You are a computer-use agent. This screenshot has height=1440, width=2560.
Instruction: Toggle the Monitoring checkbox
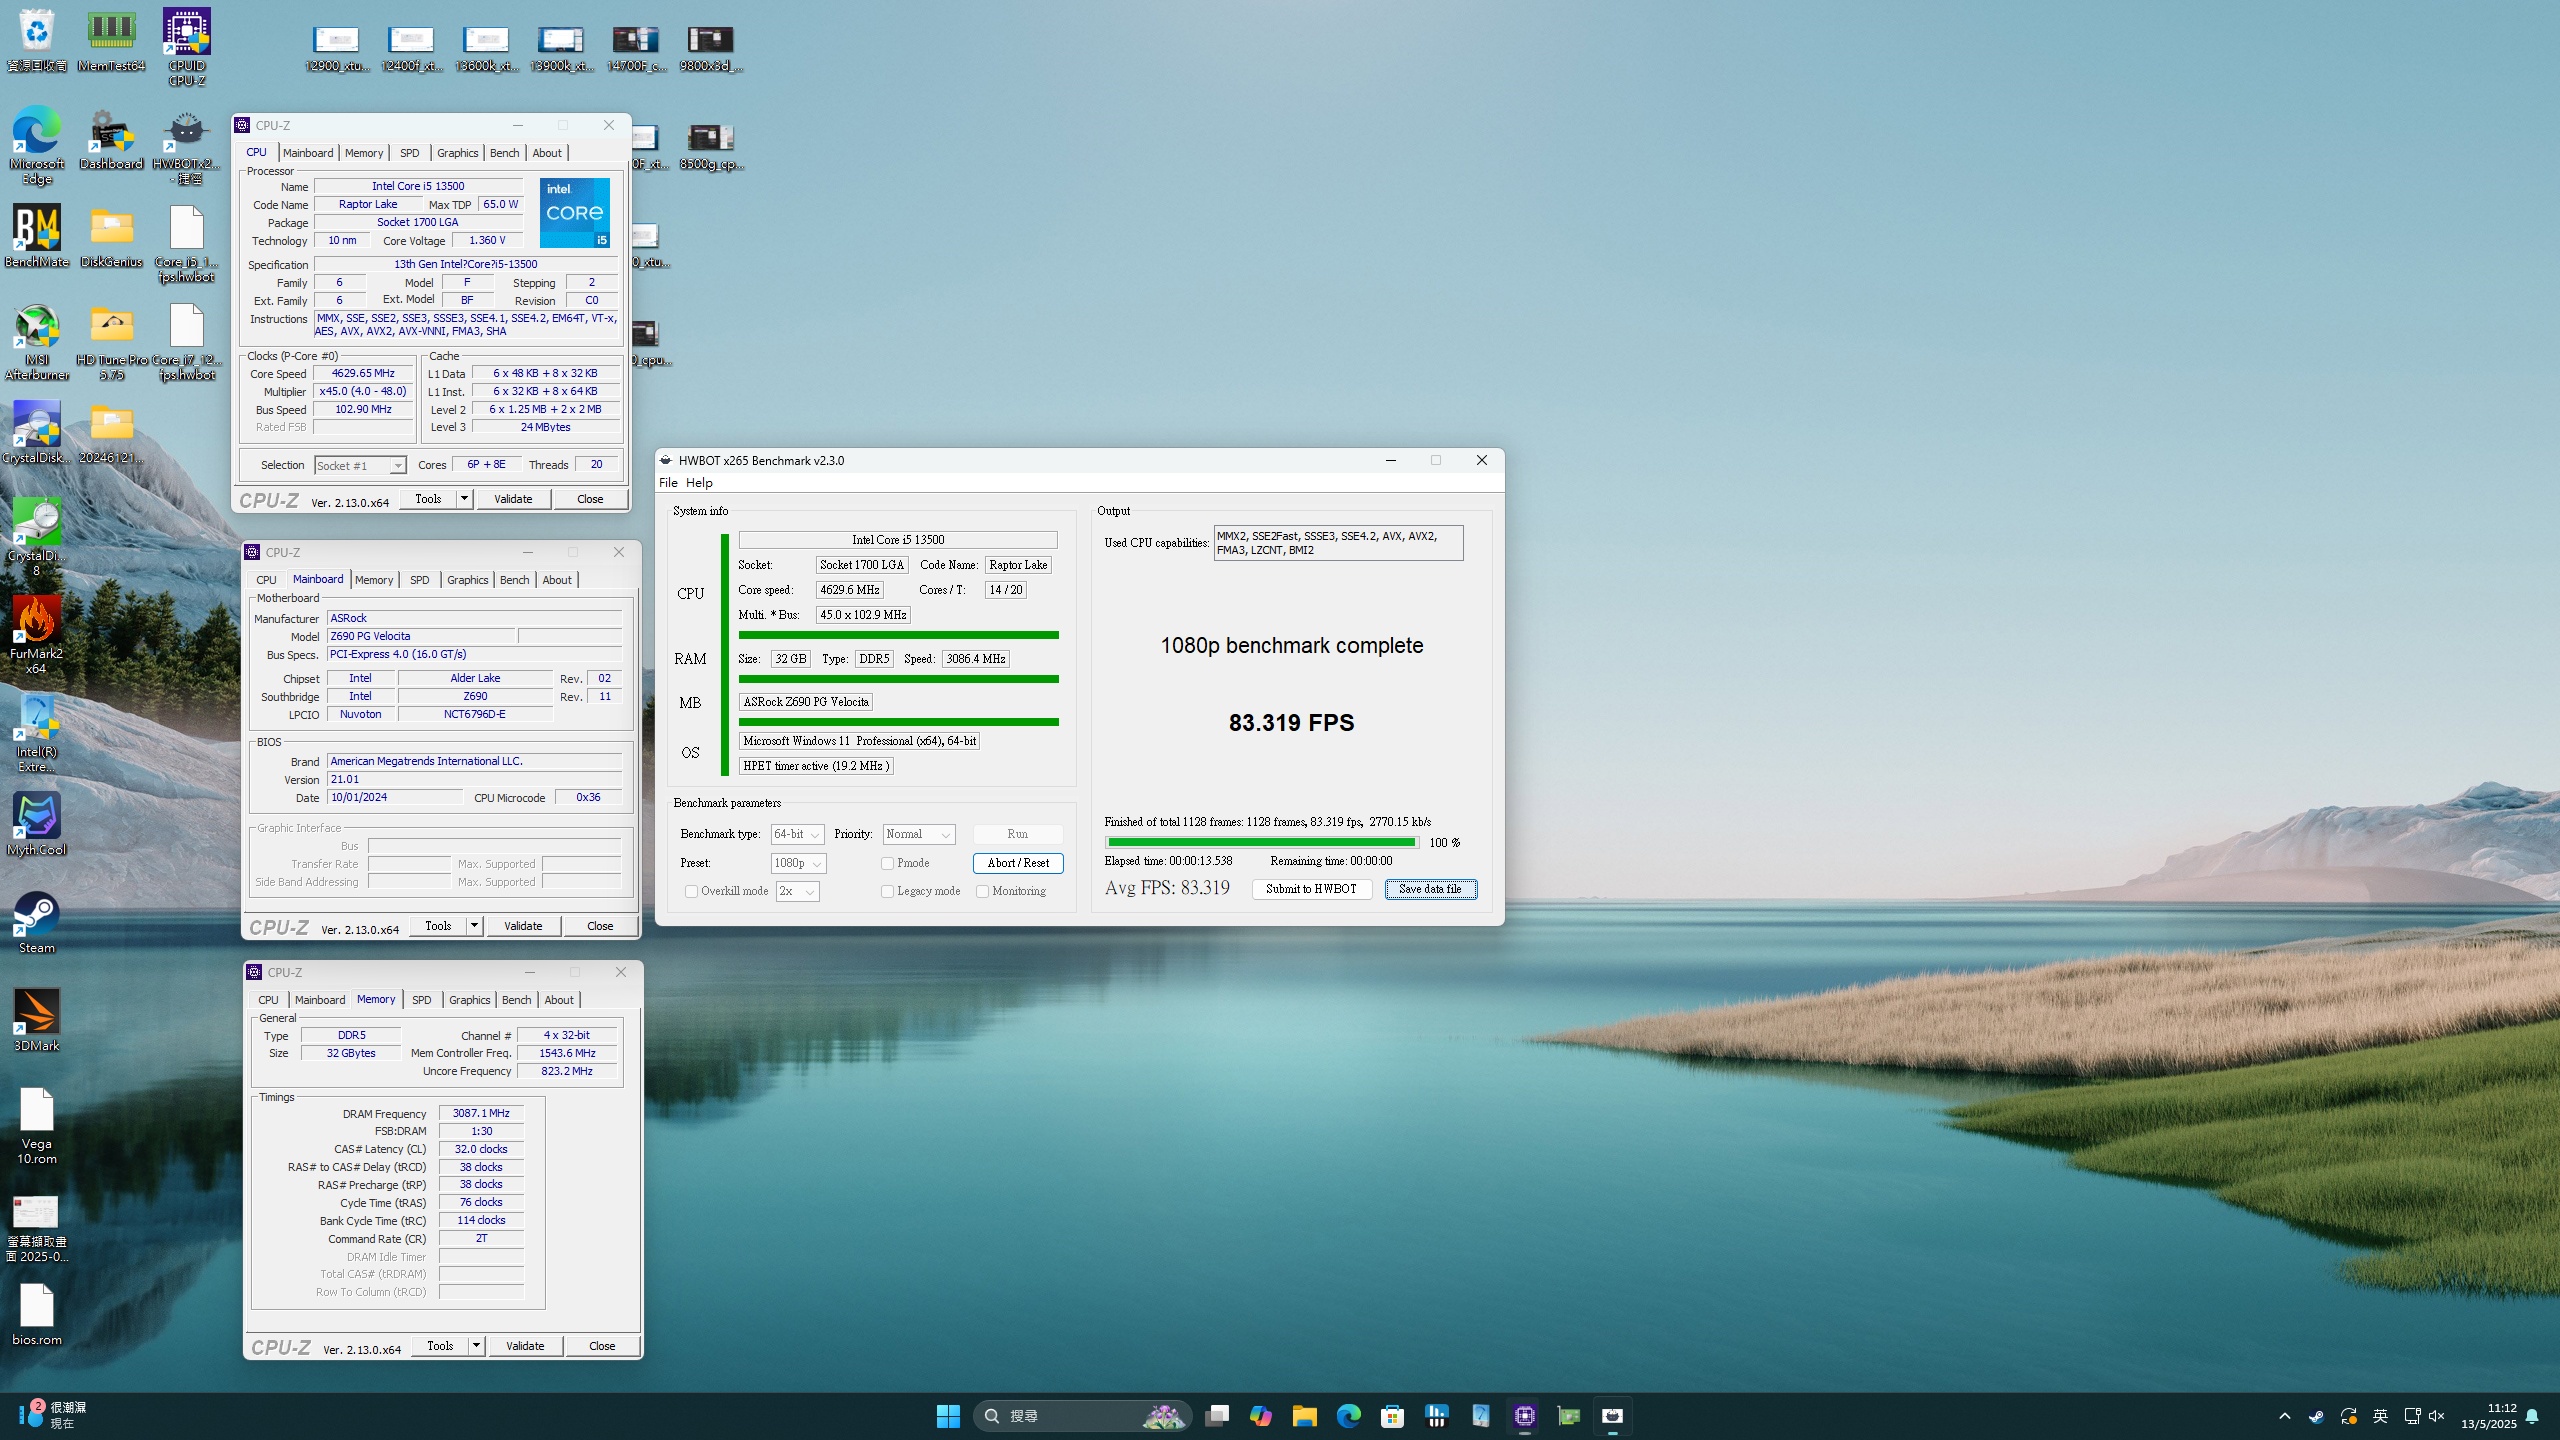982,891
